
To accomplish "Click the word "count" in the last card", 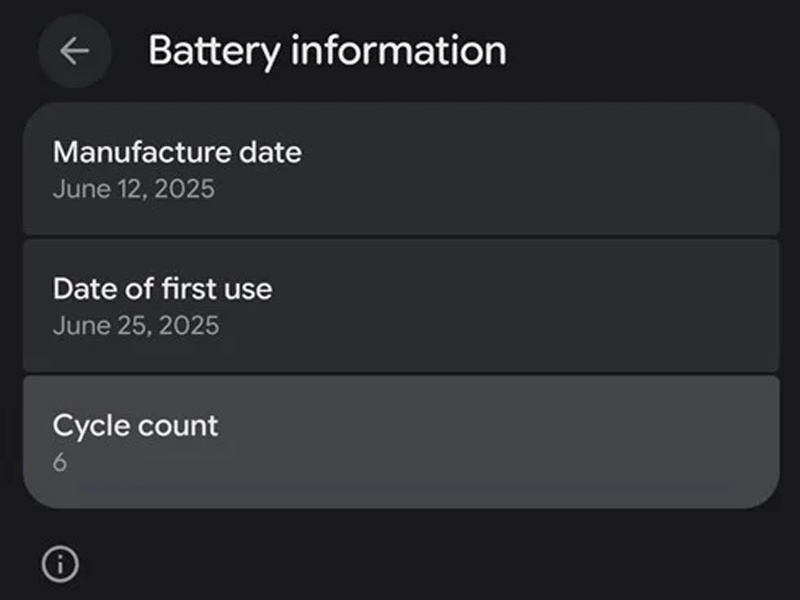I will coord(180,426).
